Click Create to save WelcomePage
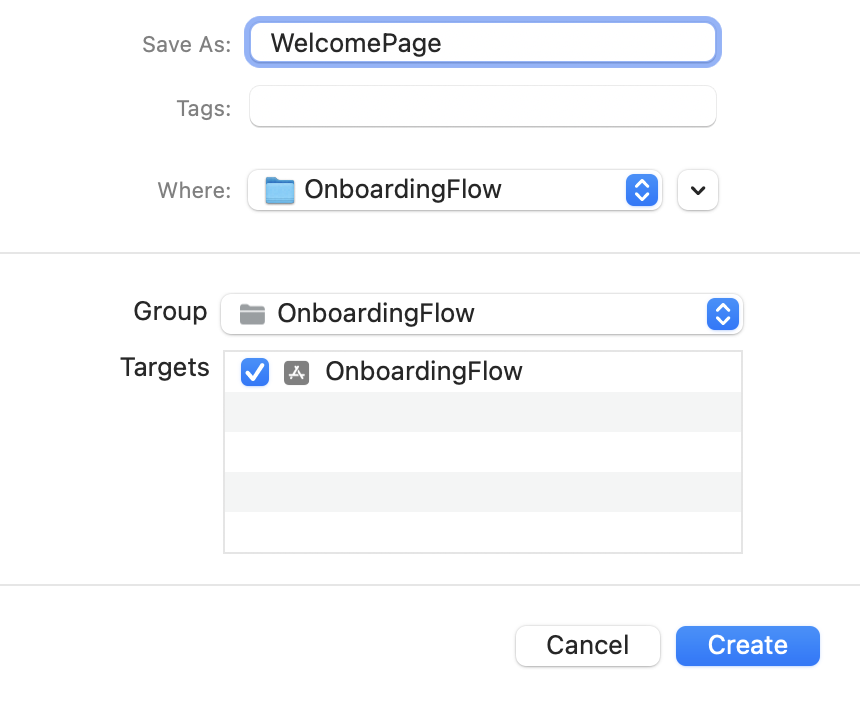This screenshot has height=706, width=860. pyautogui.click(x=747, y=645)
